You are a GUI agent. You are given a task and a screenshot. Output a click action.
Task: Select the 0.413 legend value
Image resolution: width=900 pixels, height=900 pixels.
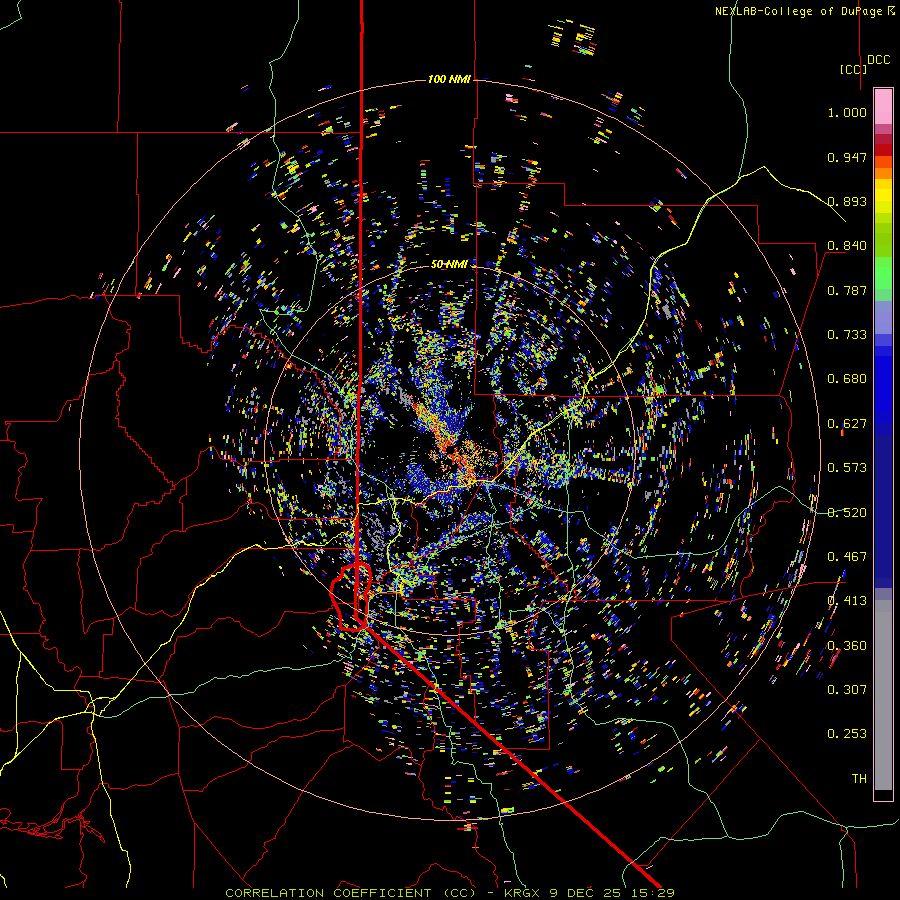tap(847, 601)
